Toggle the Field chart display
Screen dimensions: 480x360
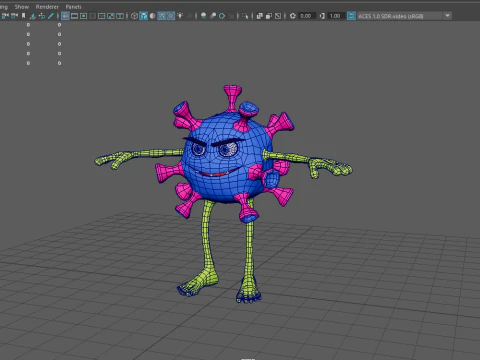coord(102,16)
